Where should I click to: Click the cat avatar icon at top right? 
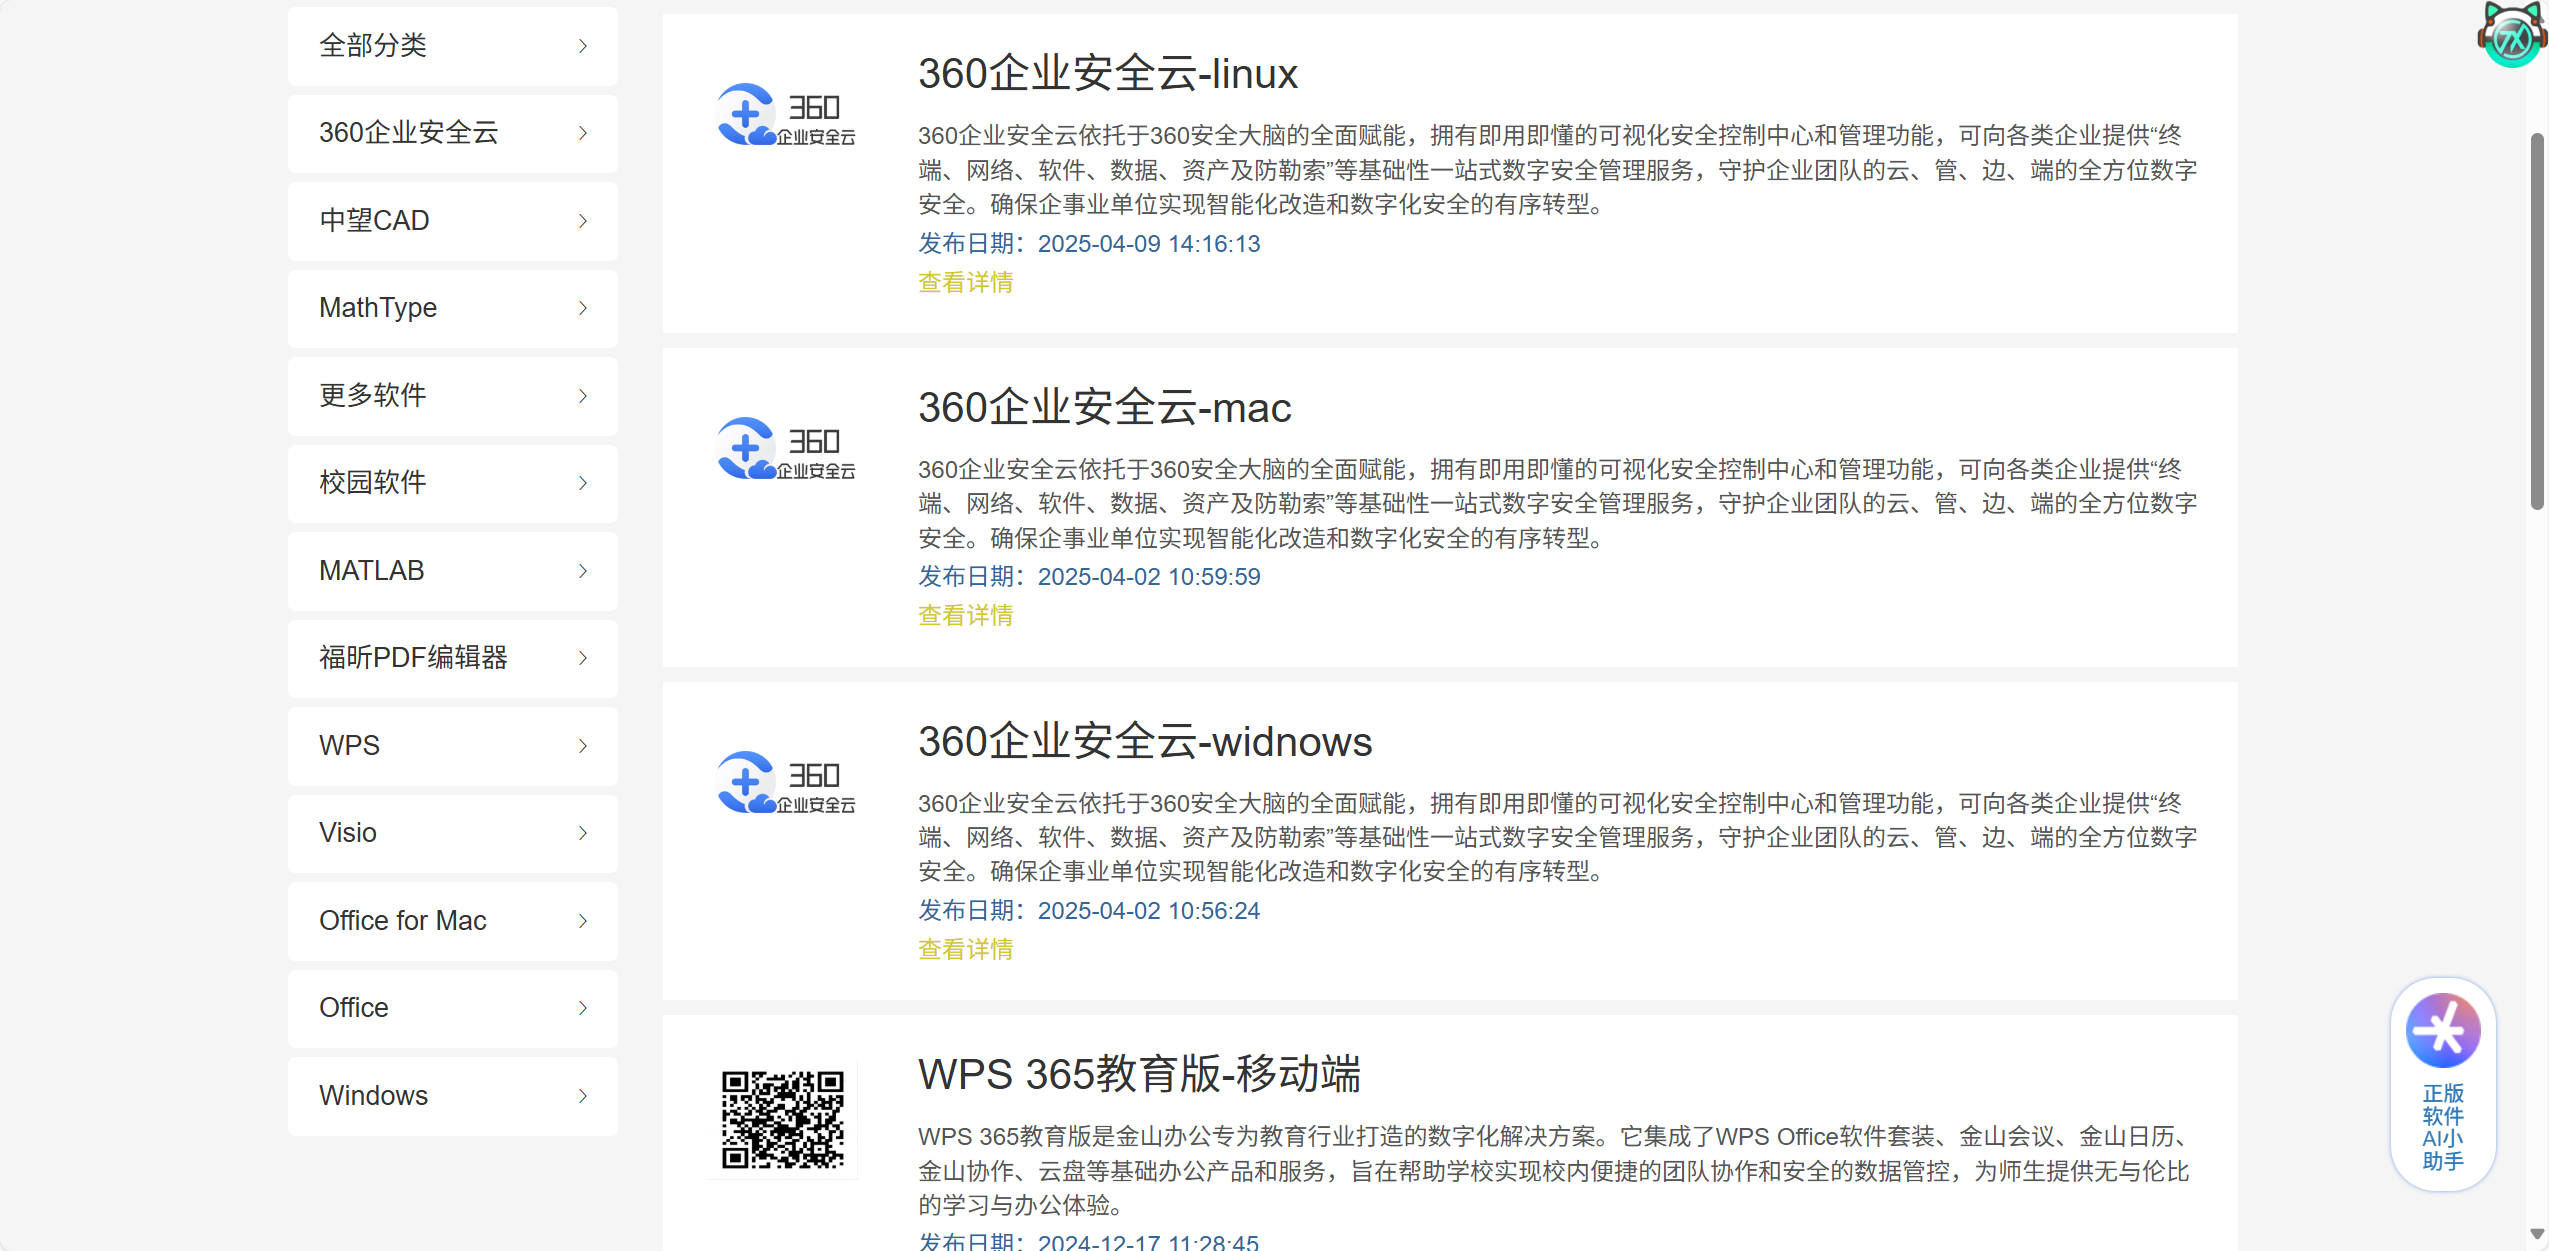[x=2512, y=34]
